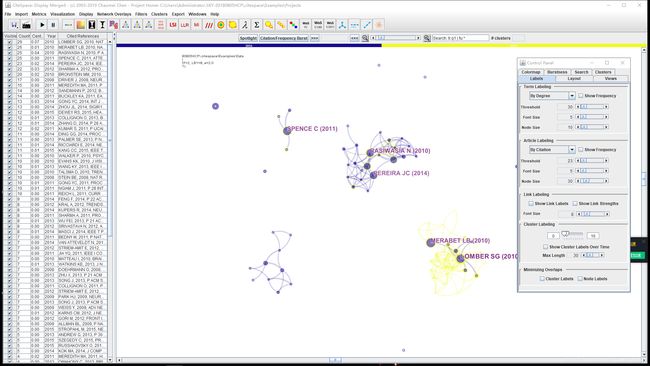Click the Cluster Labeling slider

(572, 235)
